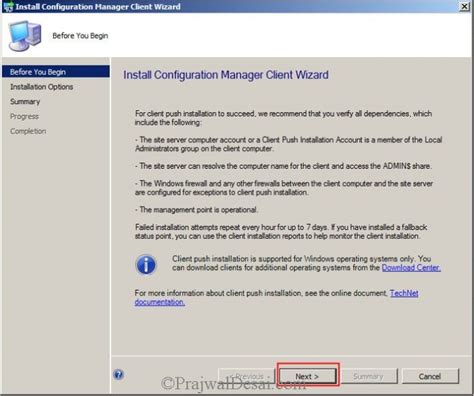Click the 'Install Configuration Manager Client Wizard' heading
The width and height of the screenshot is (474, 396).
click(226, 75)
